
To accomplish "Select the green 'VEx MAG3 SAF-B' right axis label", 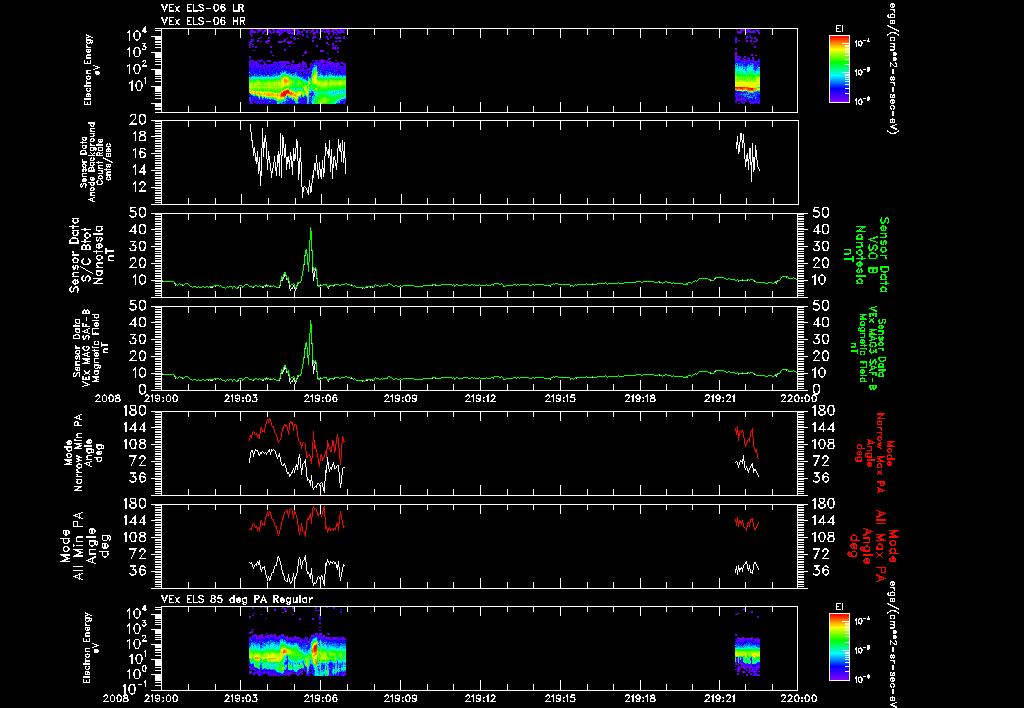I will [870, 348].
